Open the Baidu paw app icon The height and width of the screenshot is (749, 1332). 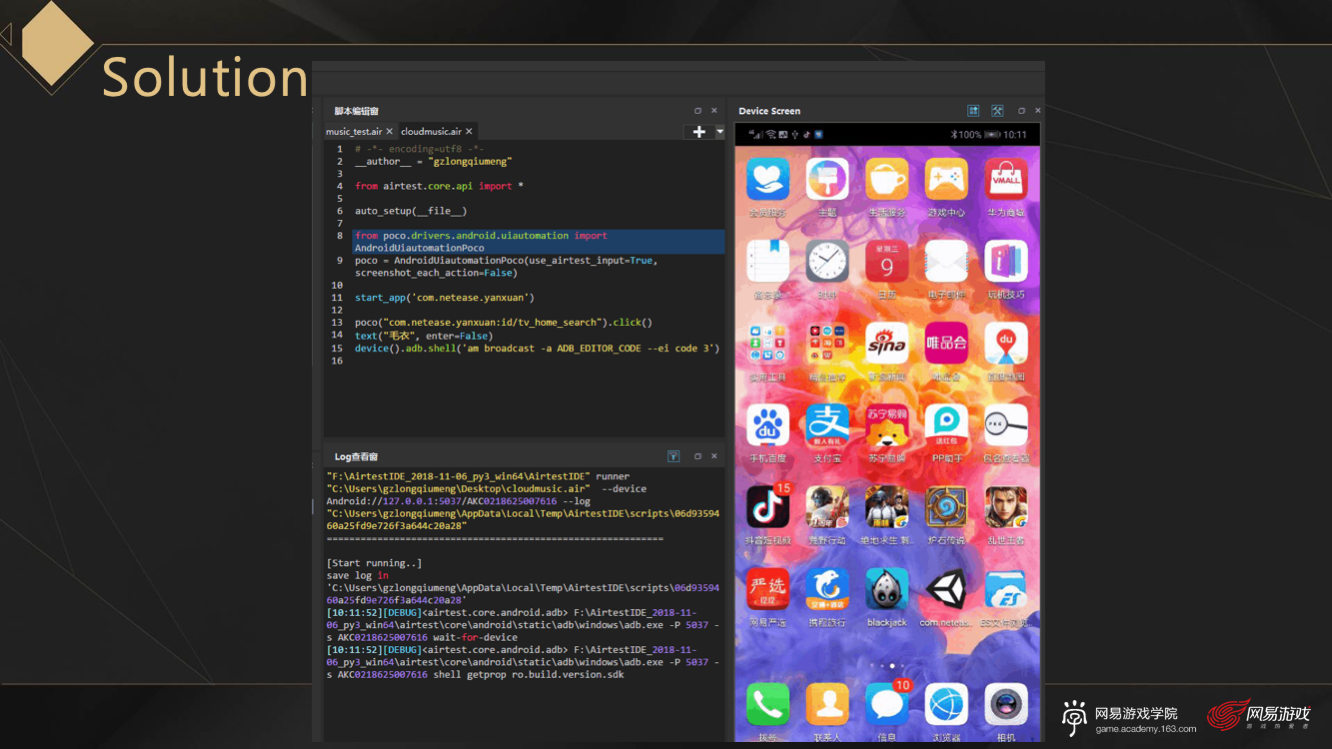coord(767,426)
